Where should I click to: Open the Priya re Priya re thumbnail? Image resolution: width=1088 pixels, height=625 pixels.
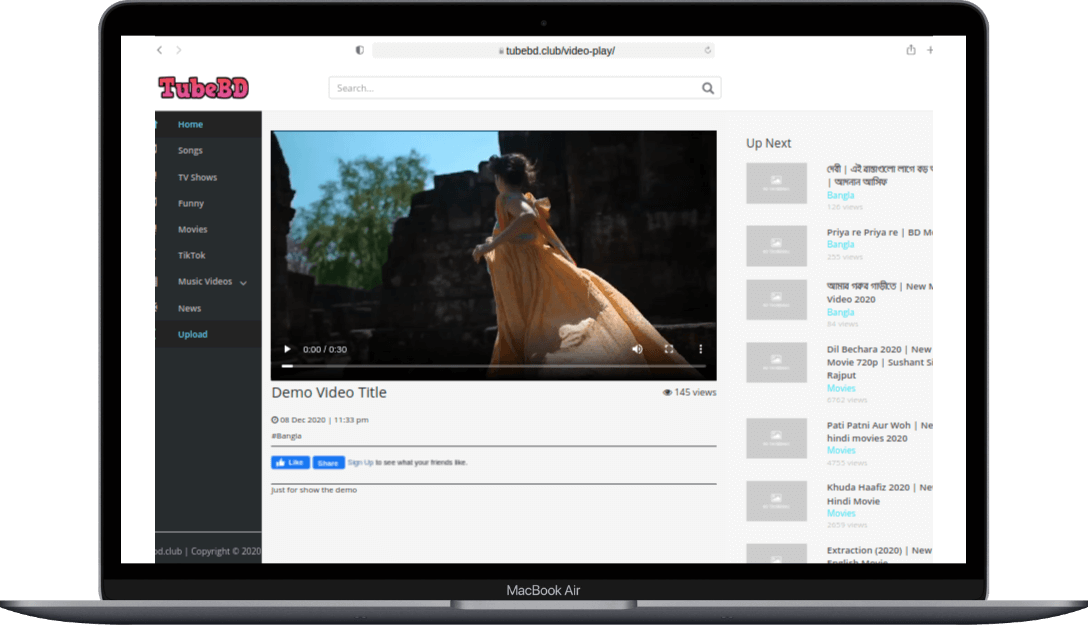coord(776,246)
